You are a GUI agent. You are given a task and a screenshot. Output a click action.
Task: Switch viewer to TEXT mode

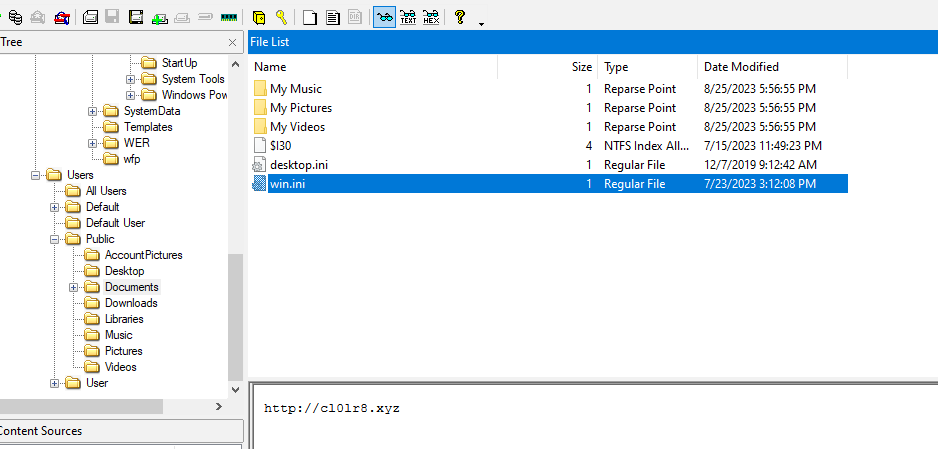click(x=408, y=17)
